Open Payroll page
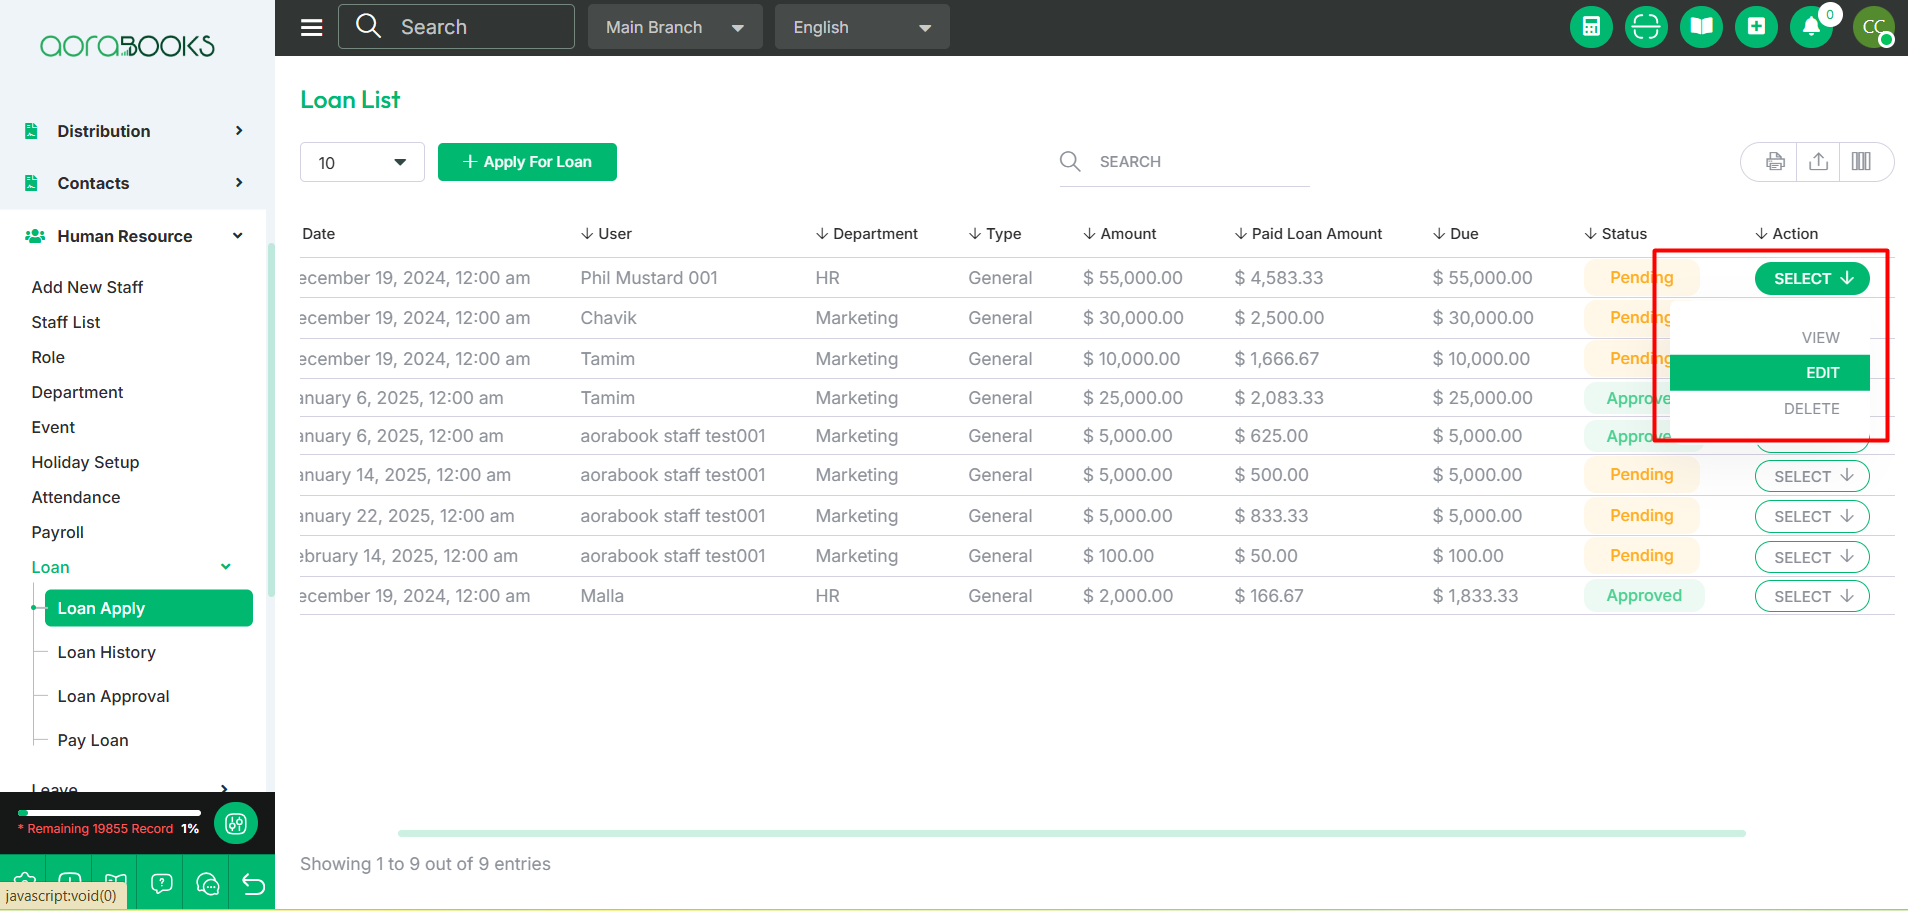Viewport: 1908px width, 911px height. tap(58, 532)
